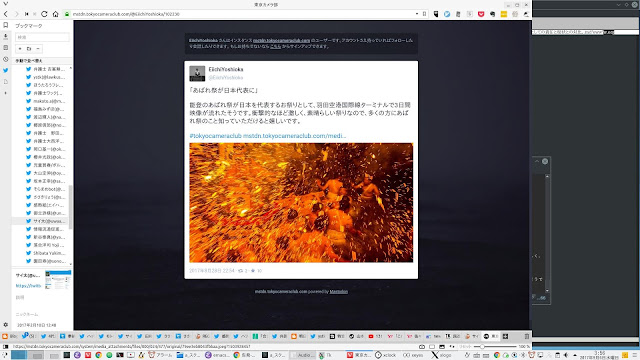Open the Mastodon footer link

coord(339,291)
